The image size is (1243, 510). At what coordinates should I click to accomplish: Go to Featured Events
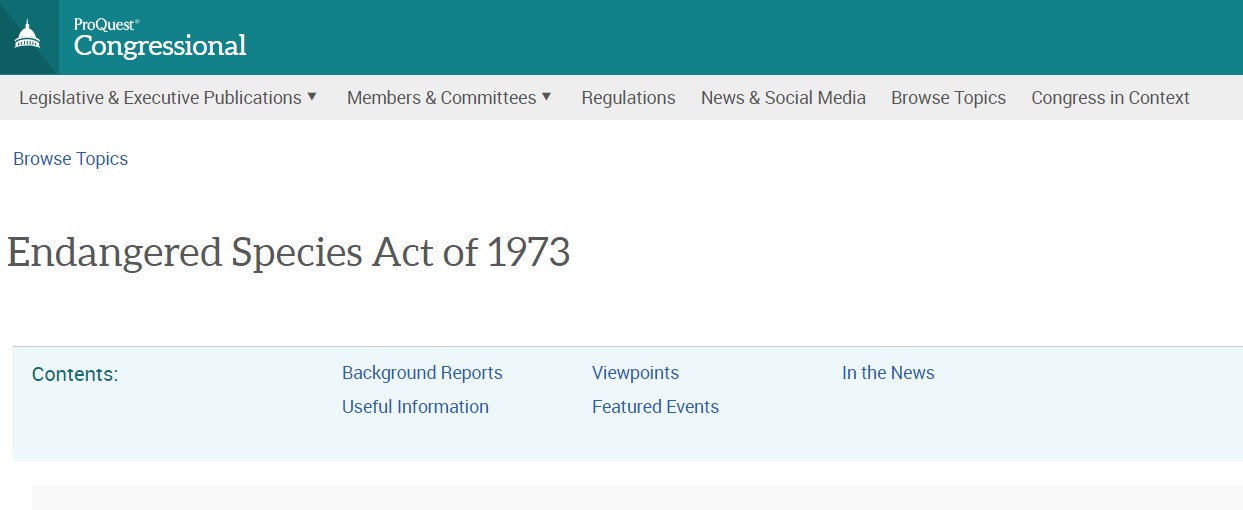click(655, 407)
